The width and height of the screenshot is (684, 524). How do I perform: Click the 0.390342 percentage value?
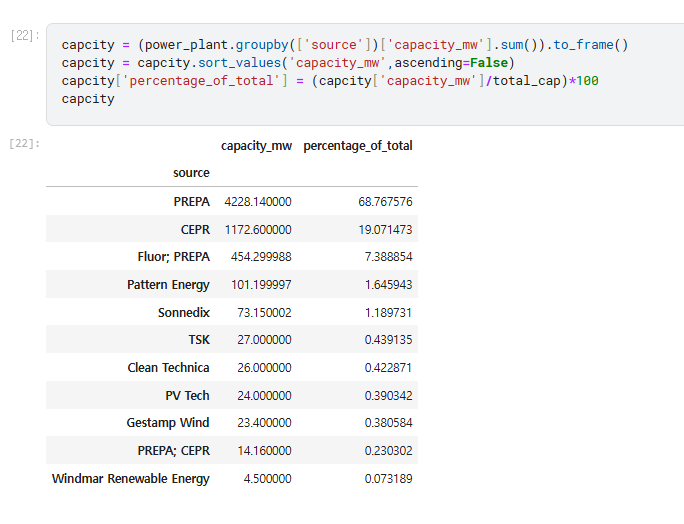click(388, 395)
